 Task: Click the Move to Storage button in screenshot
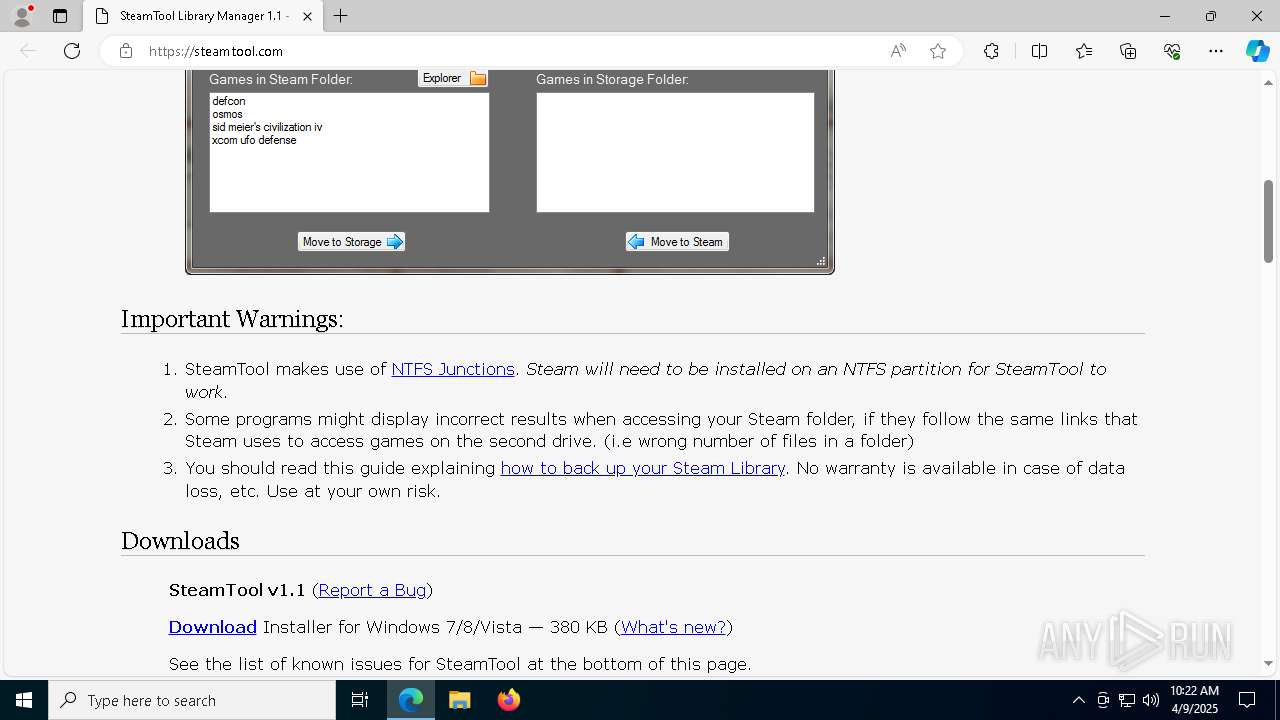tap(351, 242)
